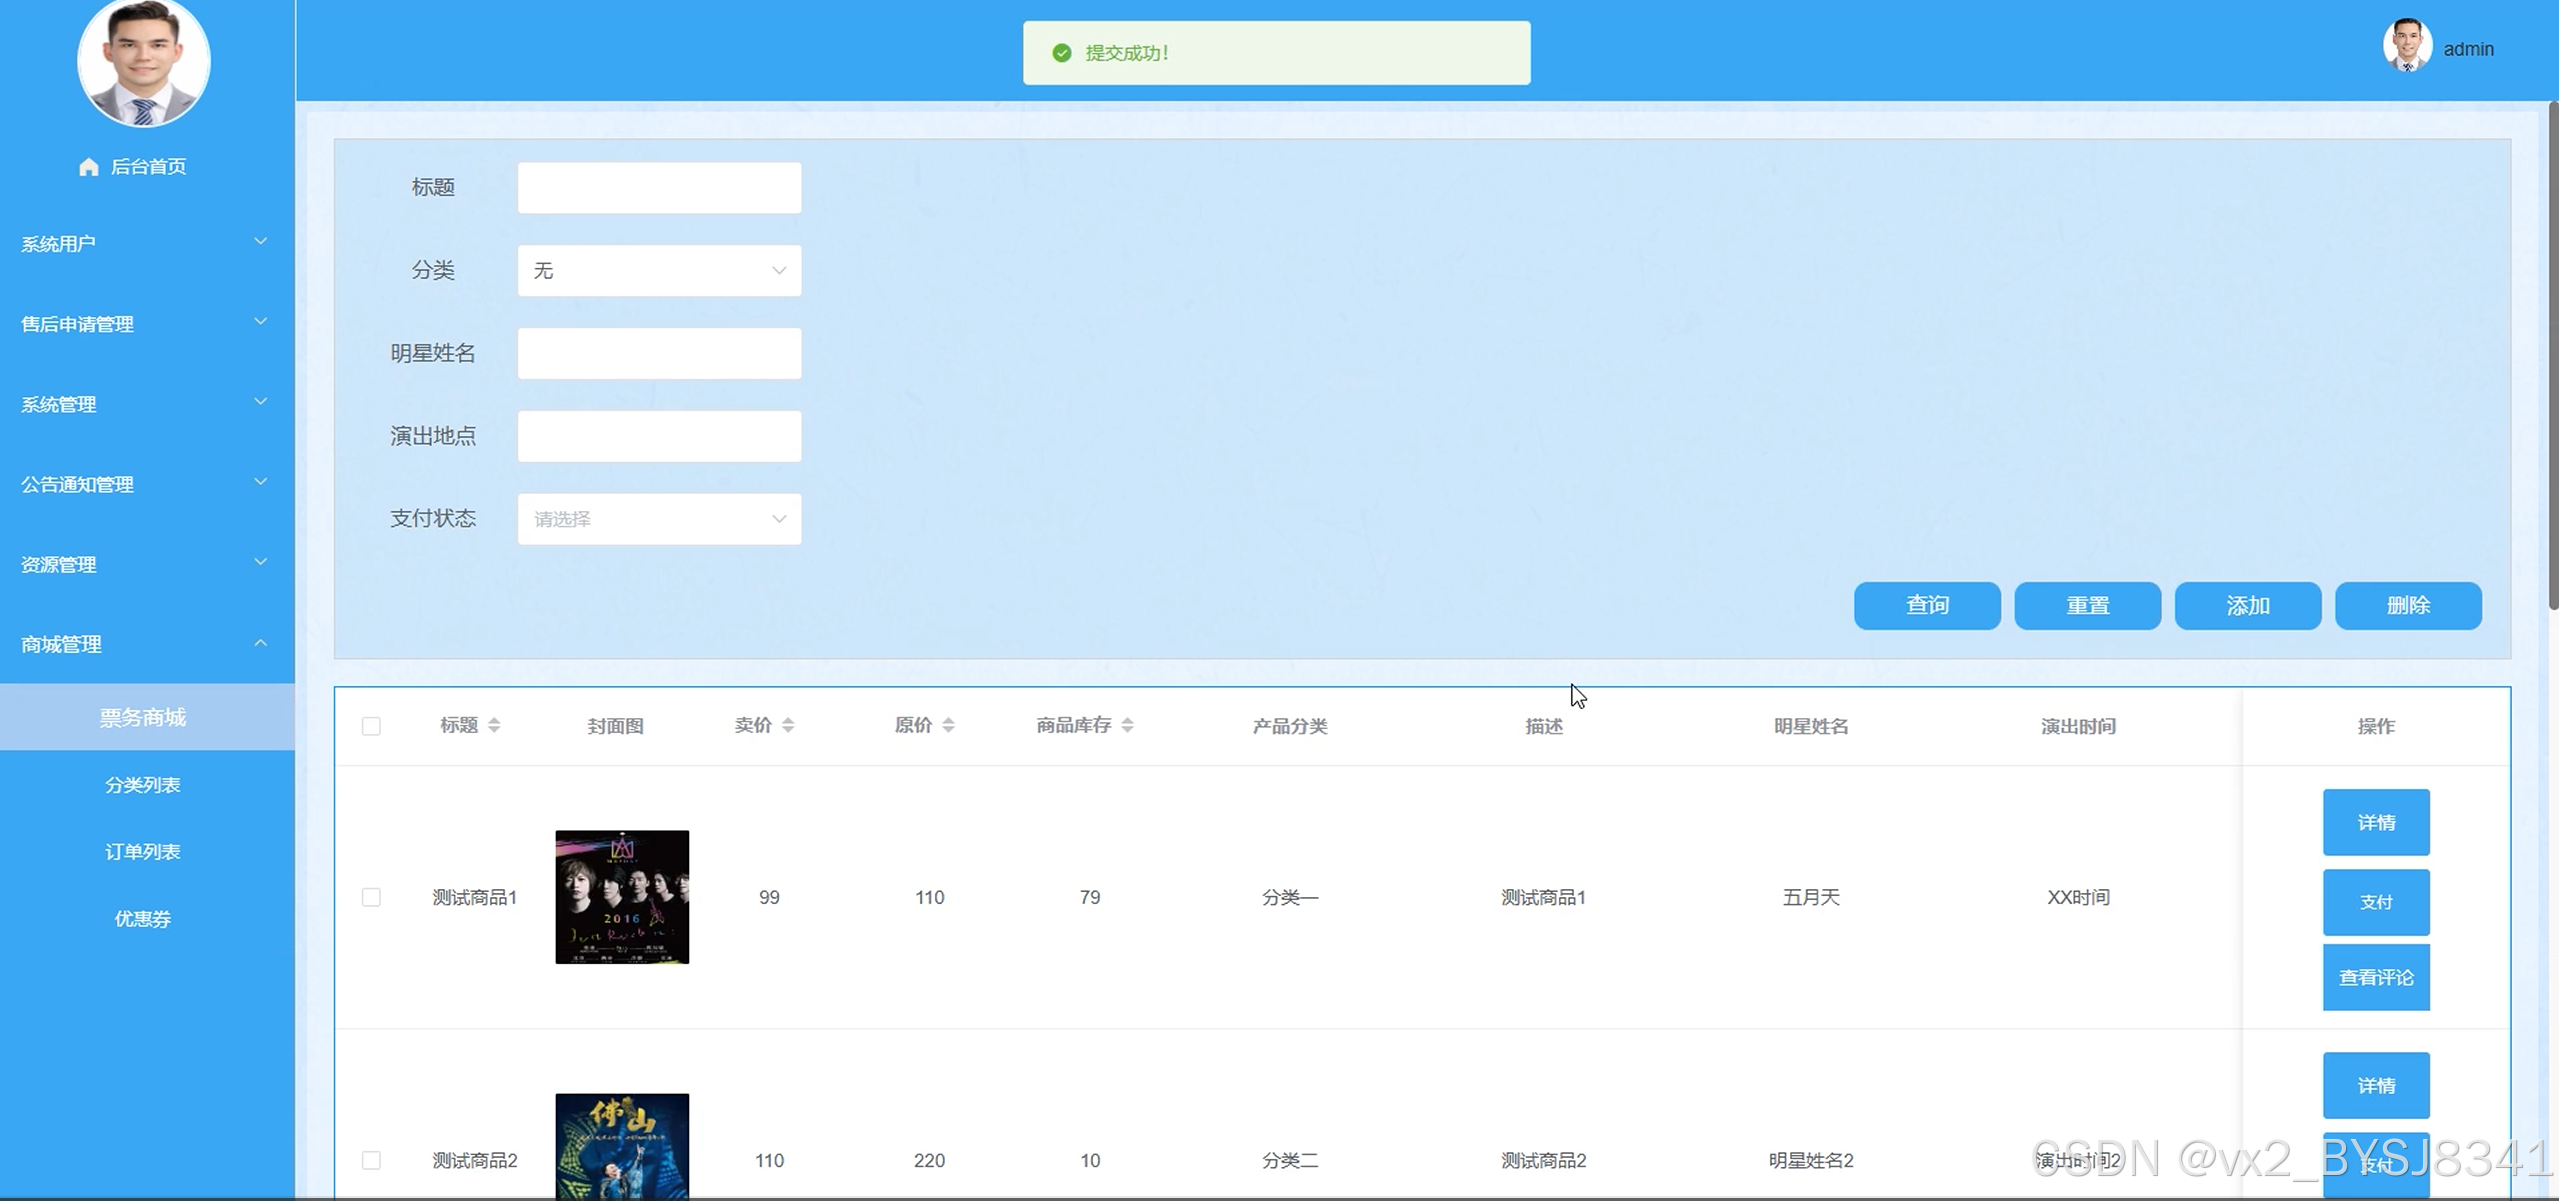
Task: Click the admin avatar in top-right header
Action: 2406,47
